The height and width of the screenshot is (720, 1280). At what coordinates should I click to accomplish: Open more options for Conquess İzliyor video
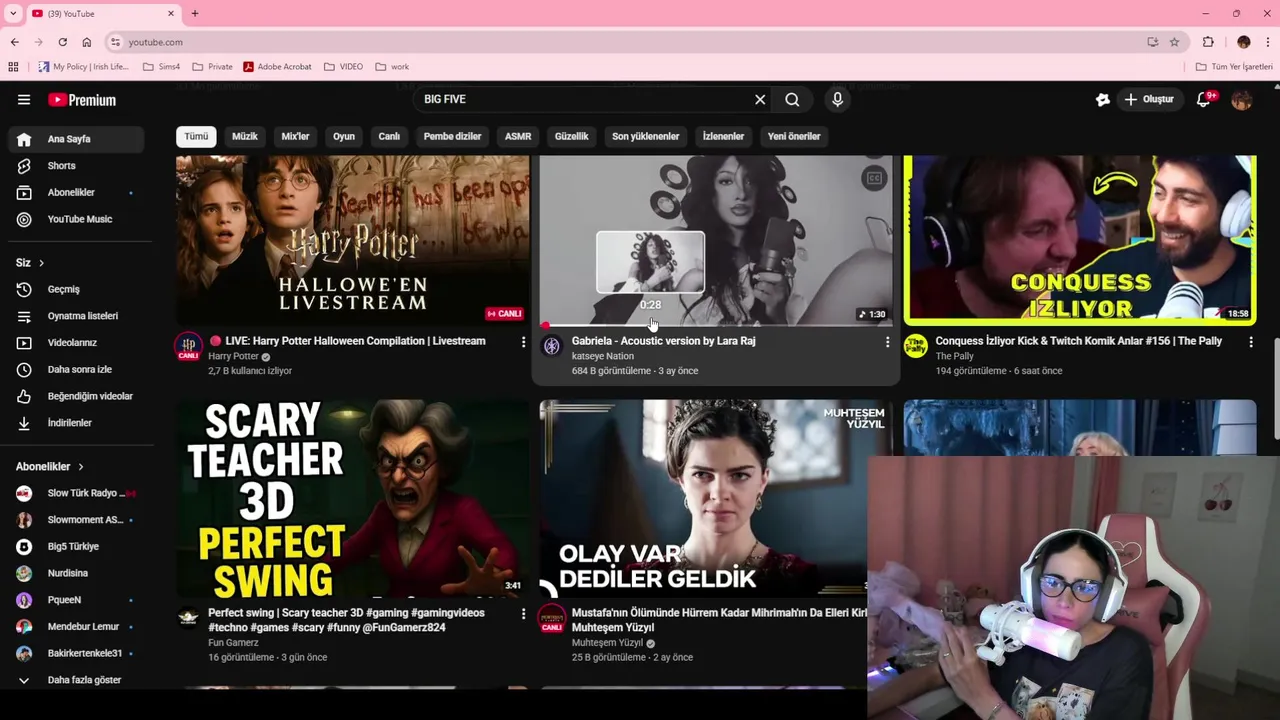coord(1250,342)
